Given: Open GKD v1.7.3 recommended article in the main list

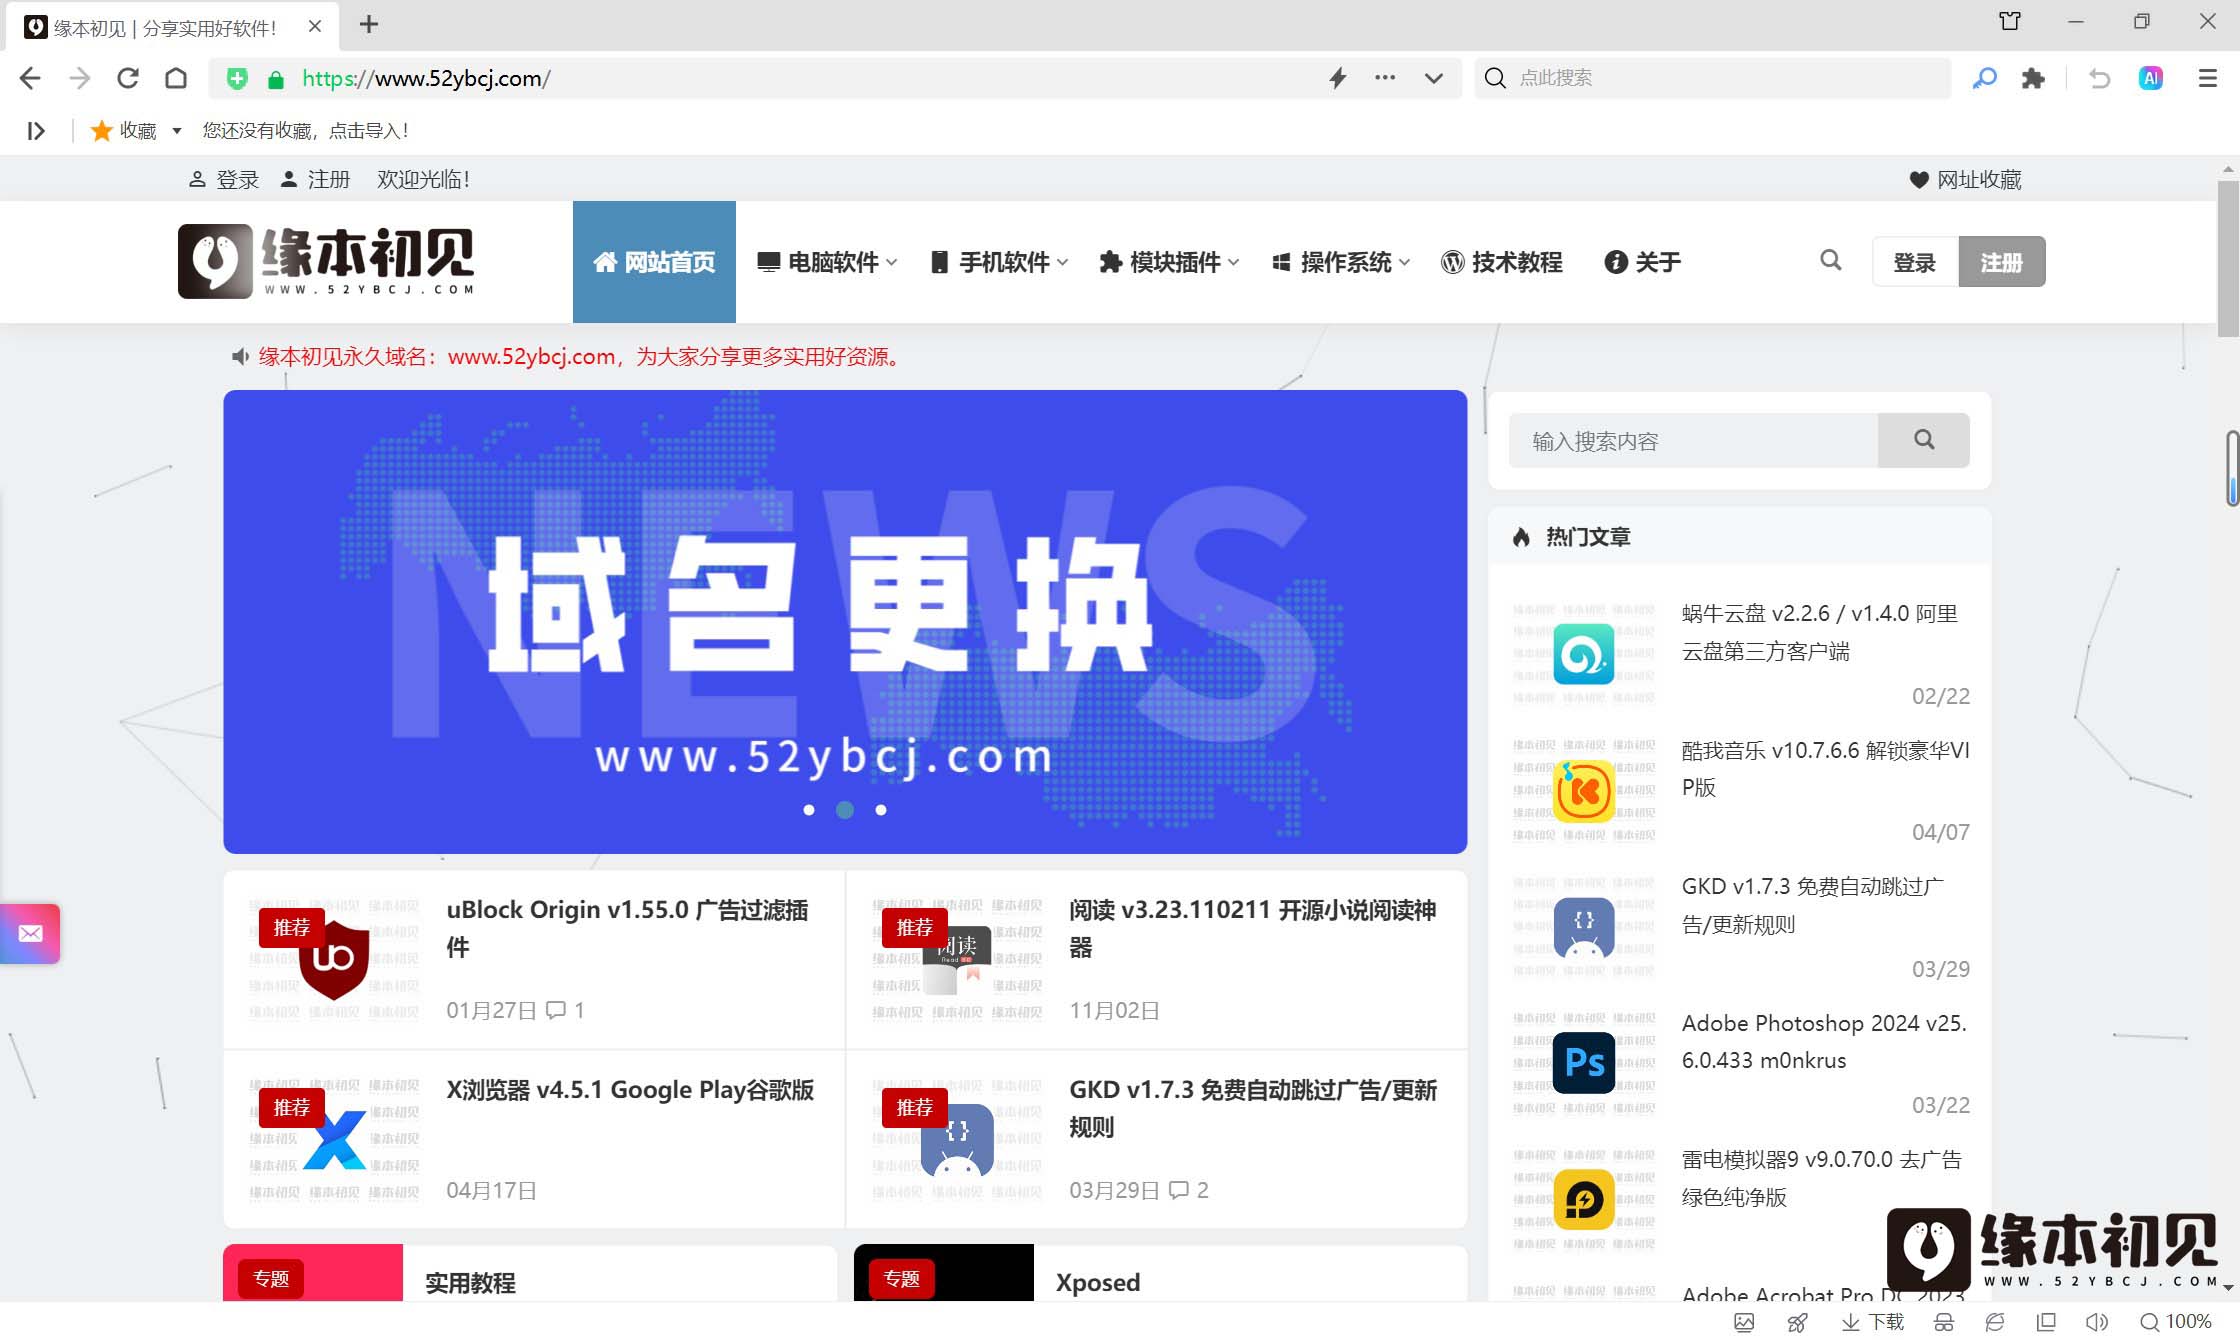Looking at the screenshot, I should pos(1252,1108).
